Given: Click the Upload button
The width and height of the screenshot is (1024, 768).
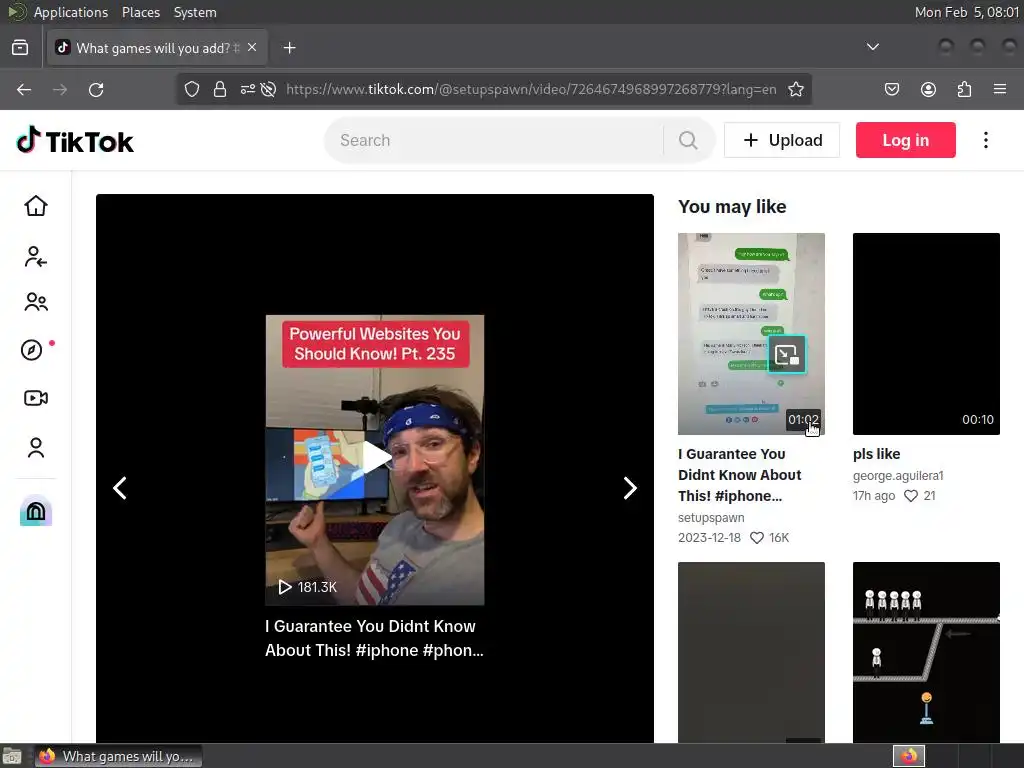Looking at the screenshot, I should 782,140.
